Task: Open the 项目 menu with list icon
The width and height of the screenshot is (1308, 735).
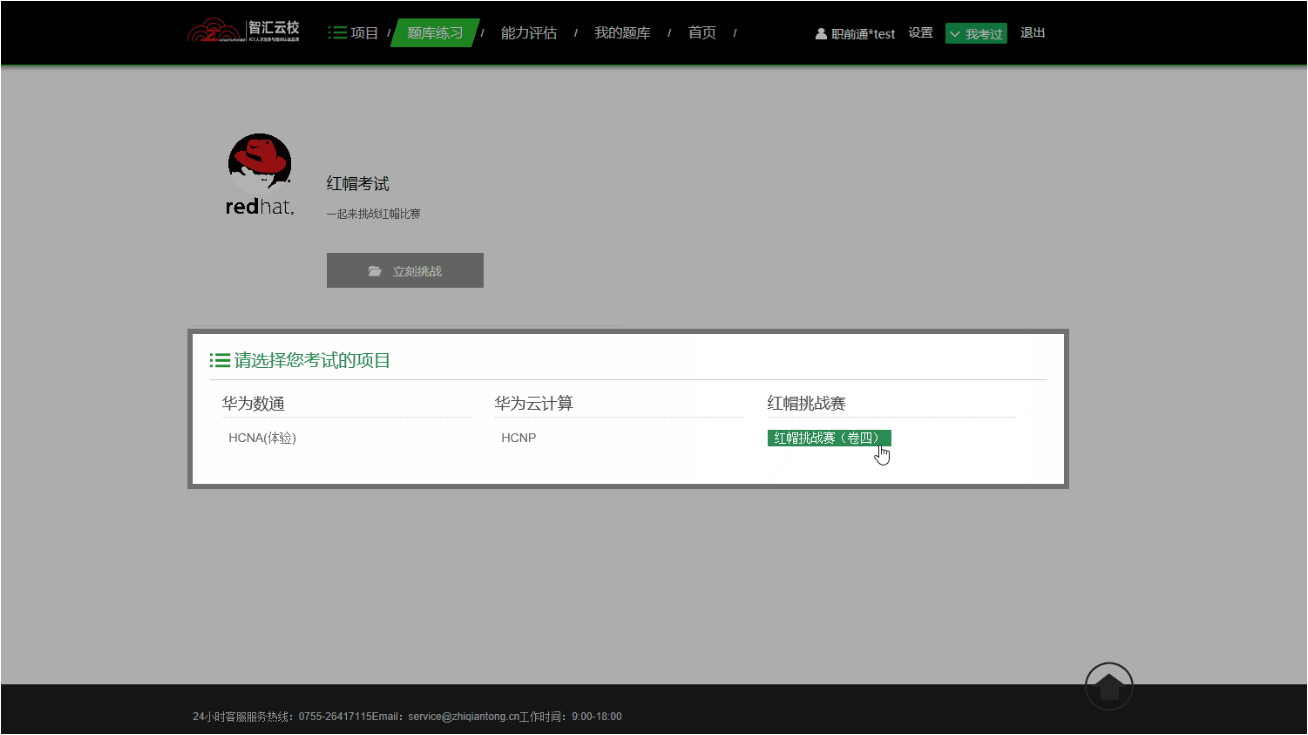Action: (354, 33)
